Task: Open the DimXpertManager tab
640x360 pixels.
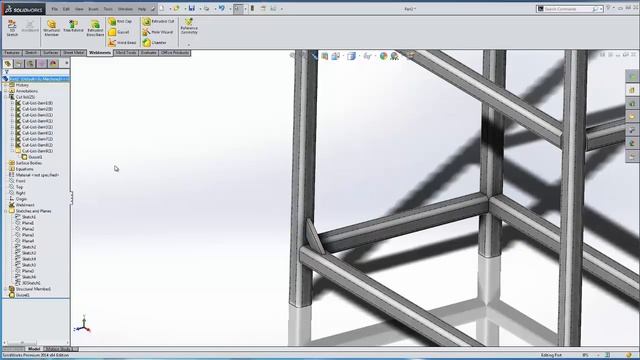Action: point(42,64)
